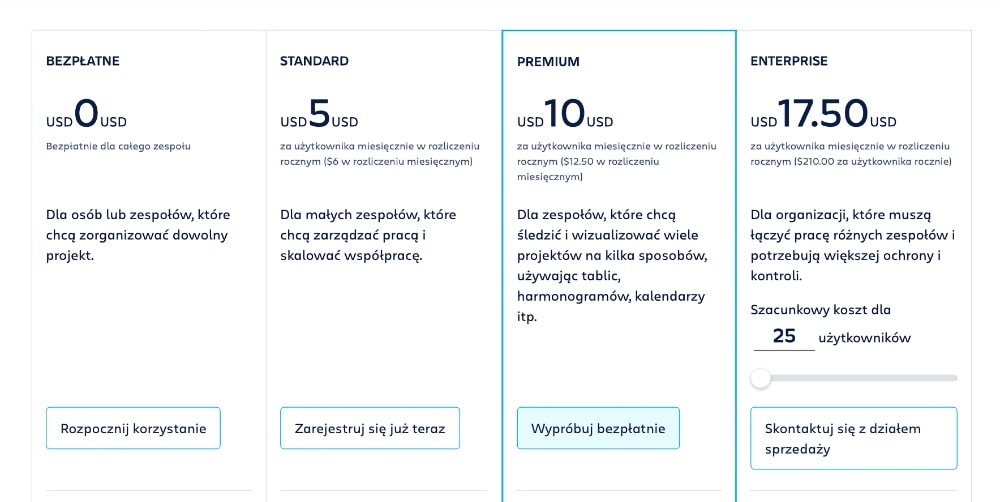1000x502 pixels.
Task: Click the USD 5 Standard price
Action: (319, 115)
